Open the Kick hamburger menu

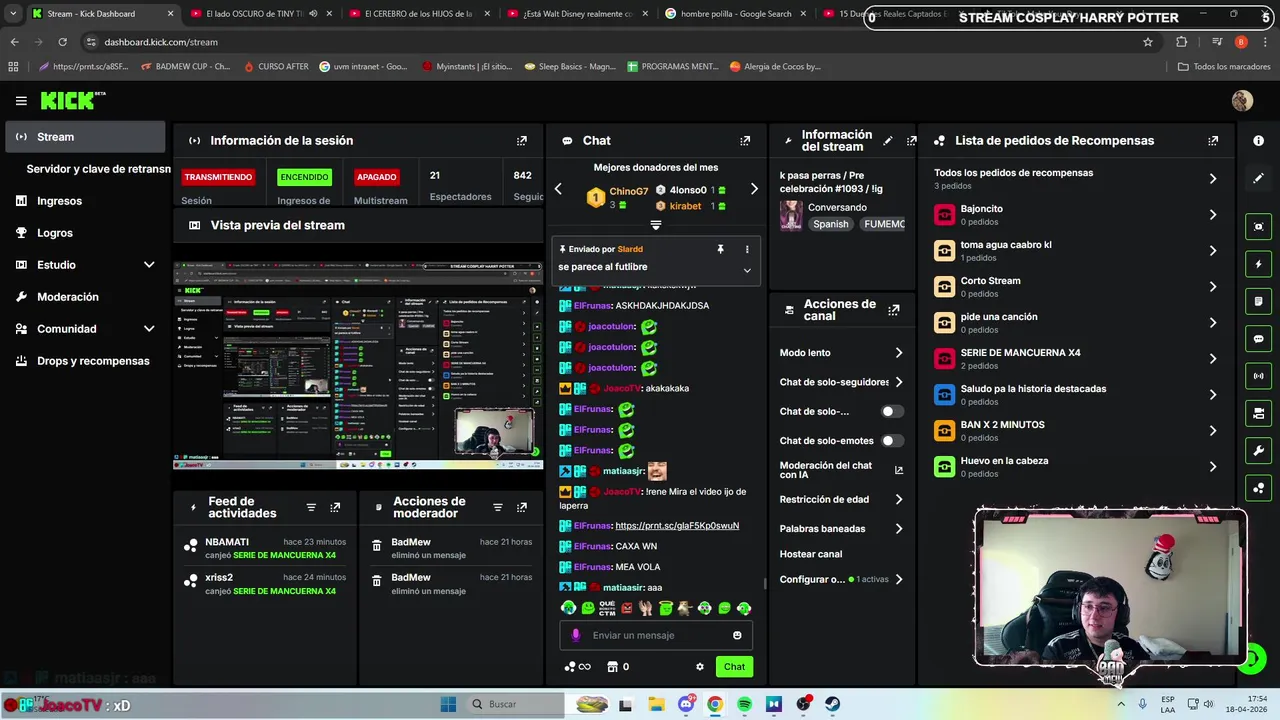point(21,101)
